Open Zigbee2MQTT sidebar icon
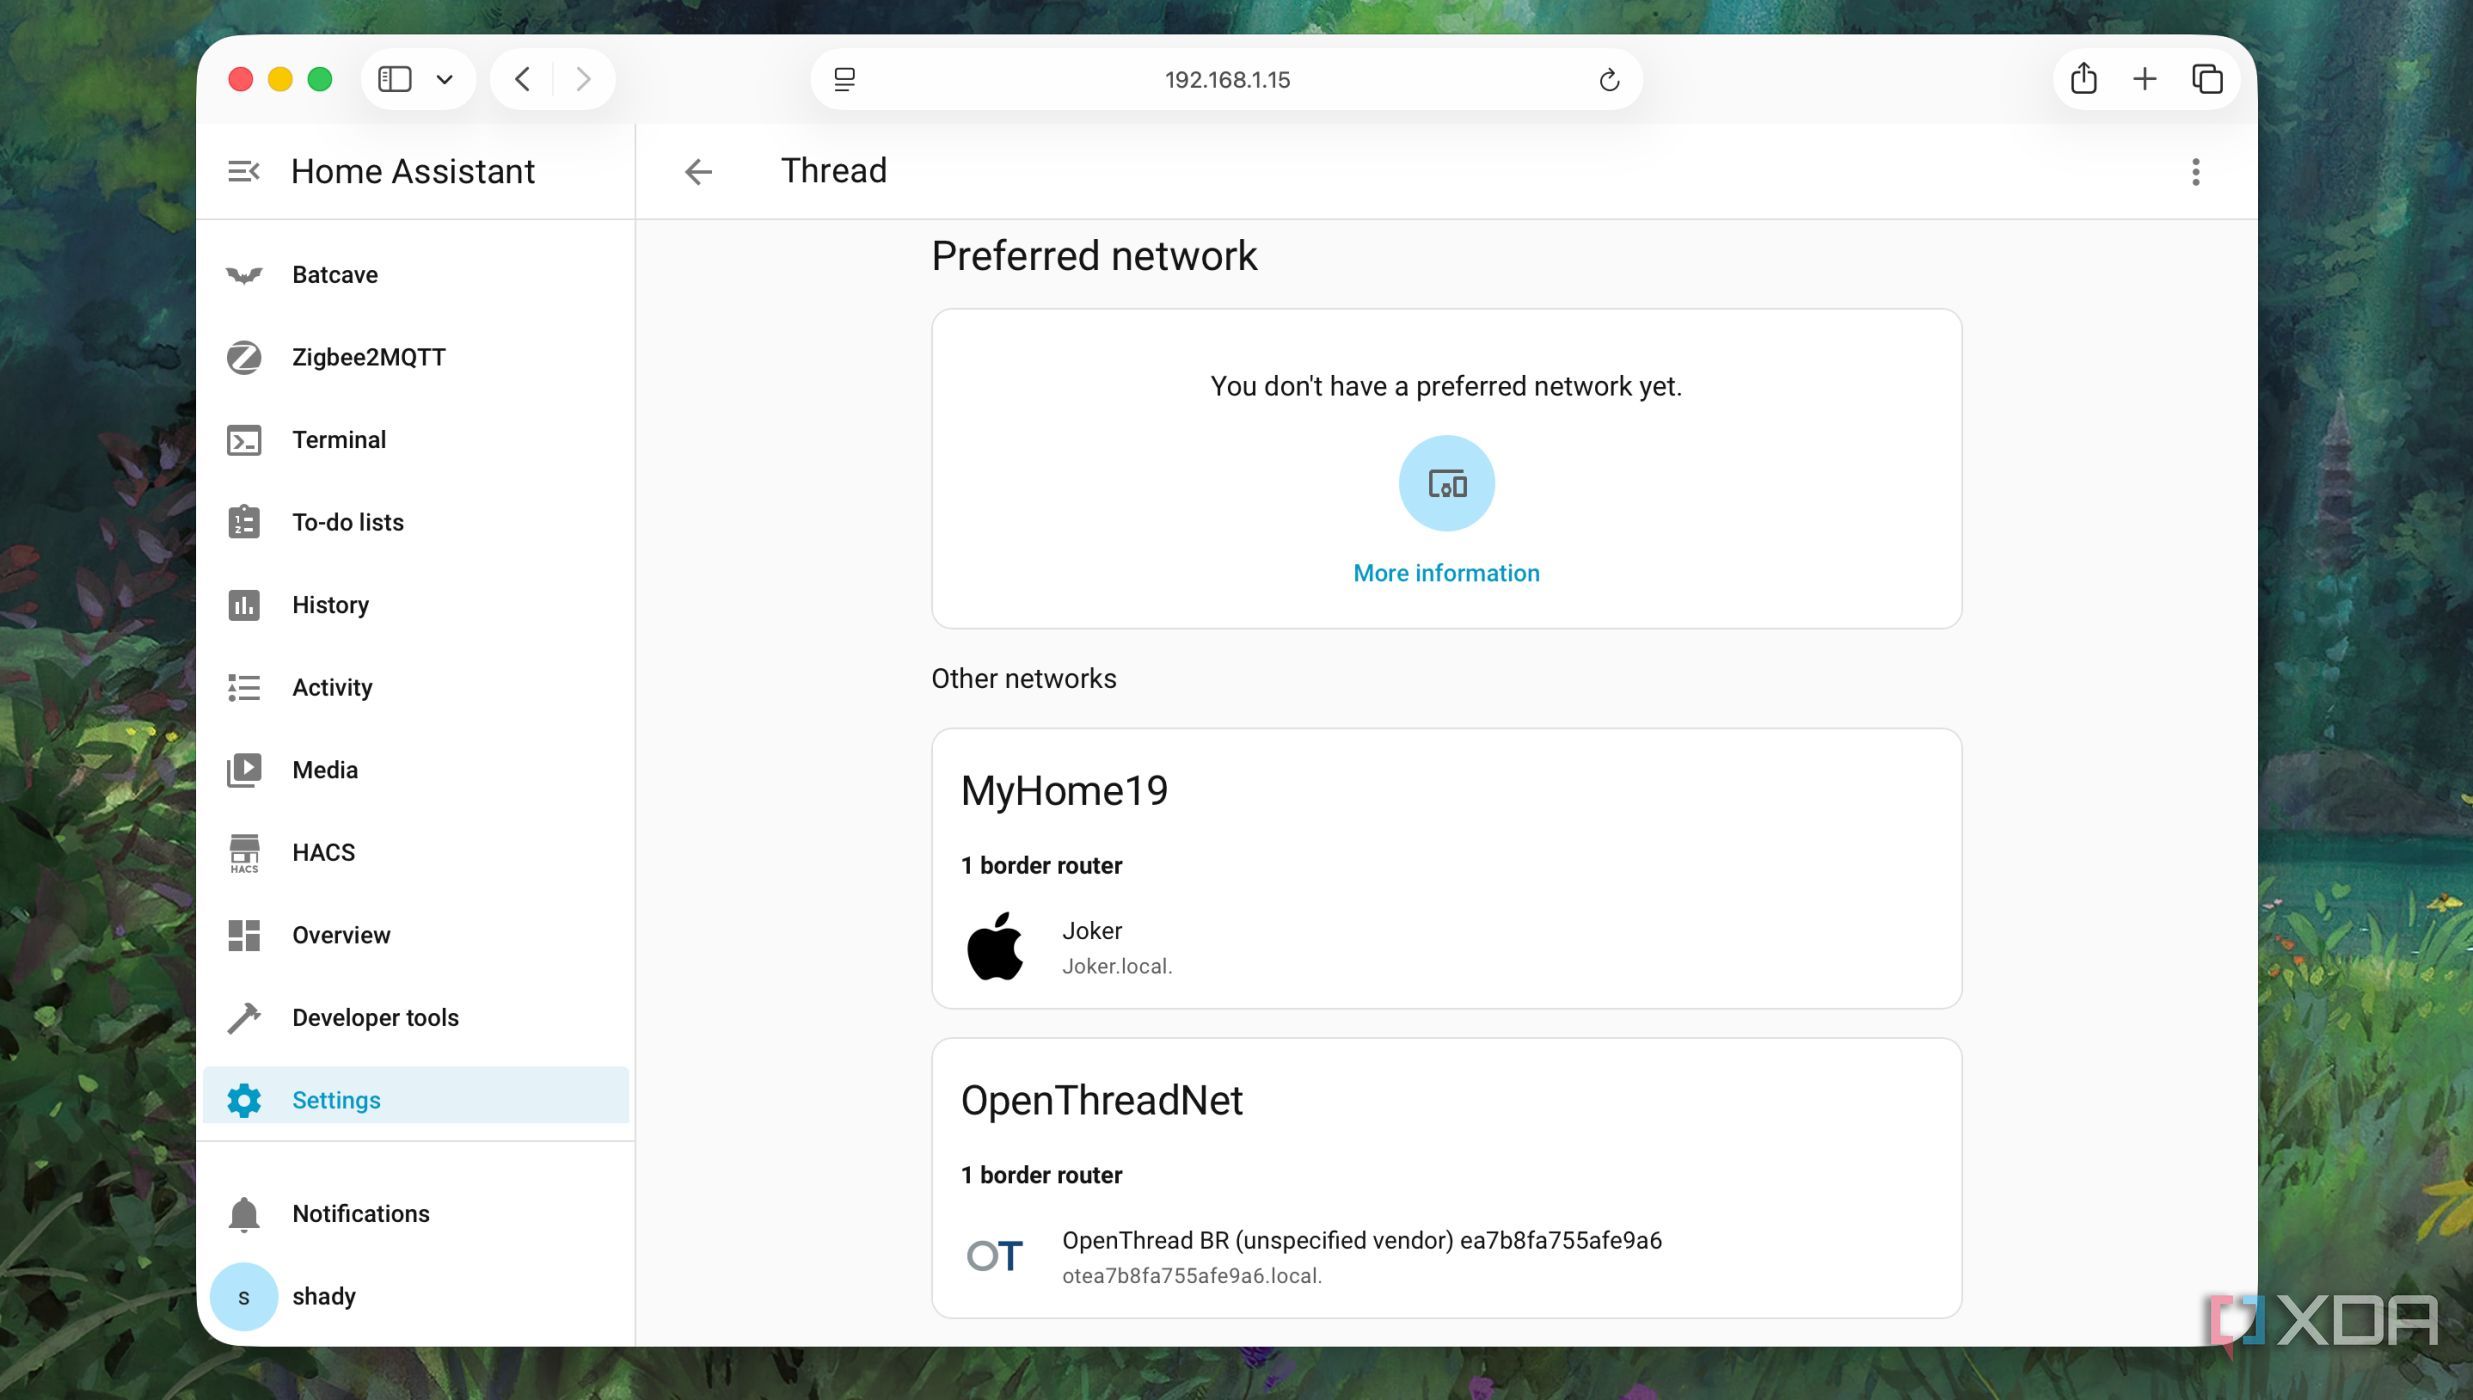The image size is (2473, 1400). click(243, 357)
